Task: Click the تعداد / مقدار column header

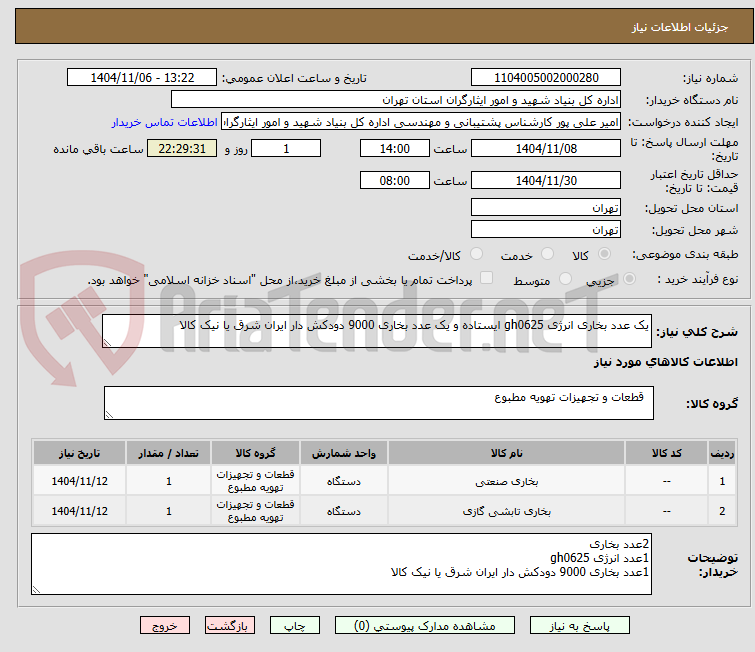Action: (169, 453)
